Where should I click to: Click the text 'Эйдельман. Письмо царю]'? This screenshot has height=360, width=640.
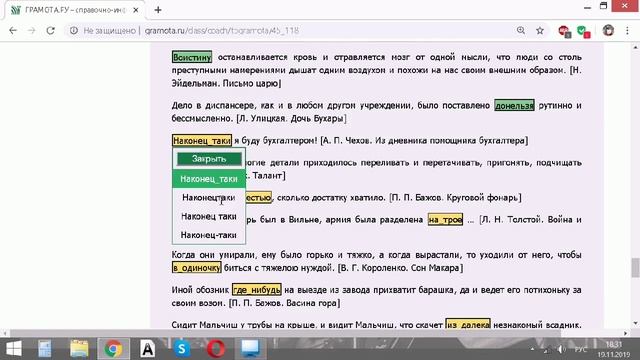click(x=227, y=84)
